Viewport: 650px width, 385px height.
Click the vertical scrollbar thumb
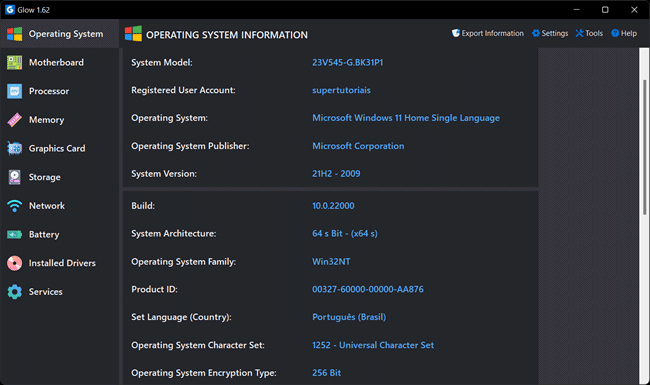click(644, 147)
